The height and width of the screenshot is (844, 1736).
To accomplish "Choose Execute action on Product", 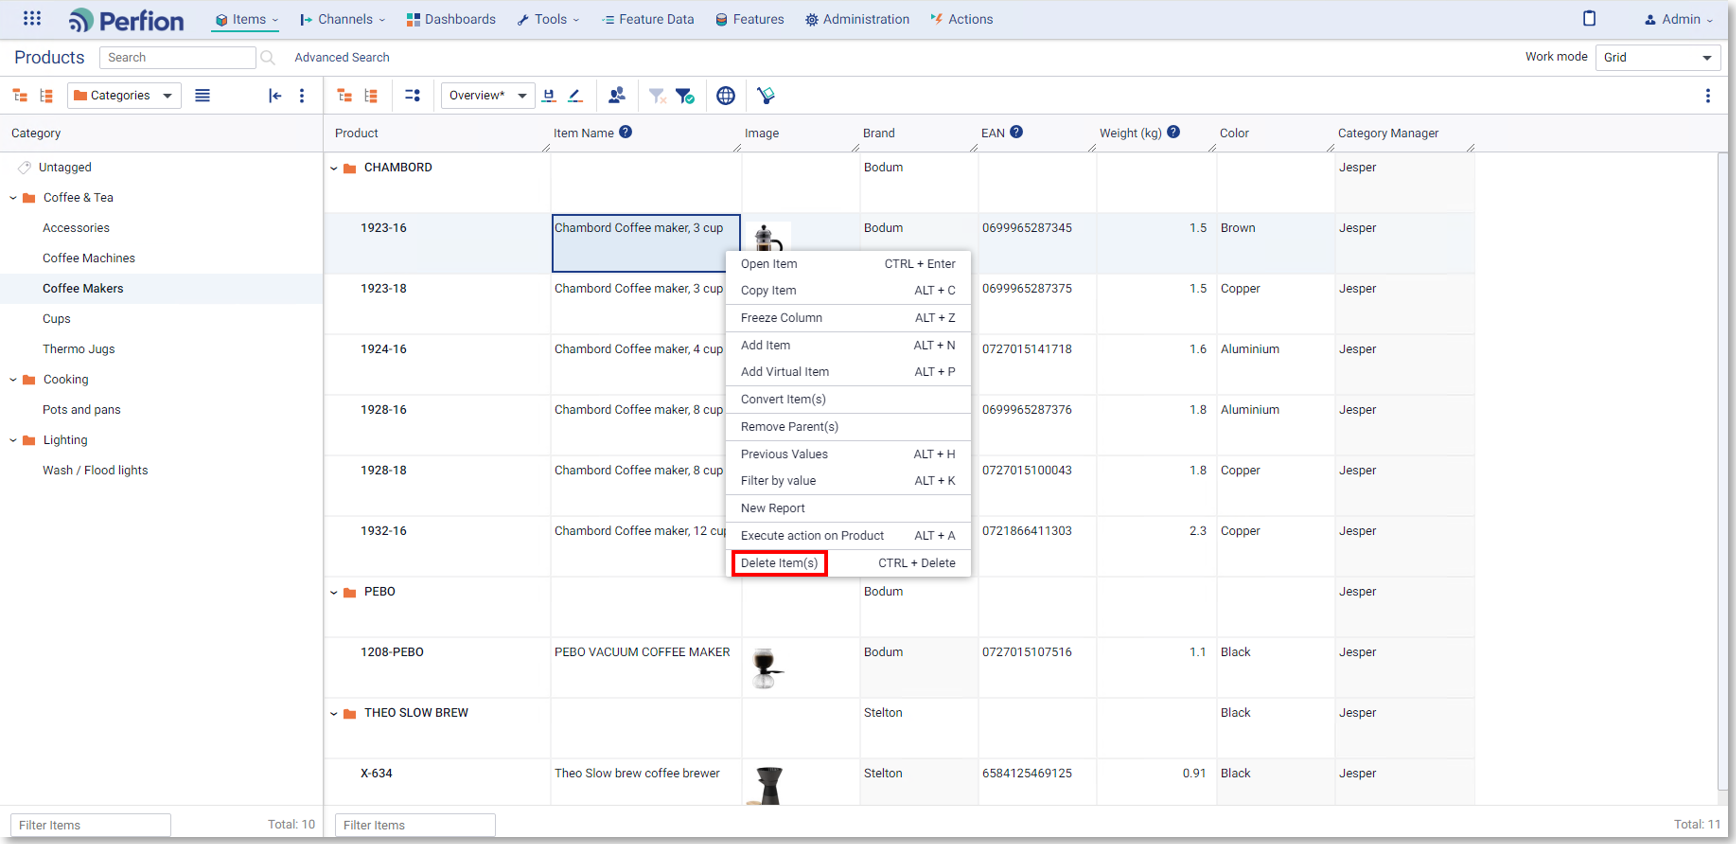I will coord(848,536).
